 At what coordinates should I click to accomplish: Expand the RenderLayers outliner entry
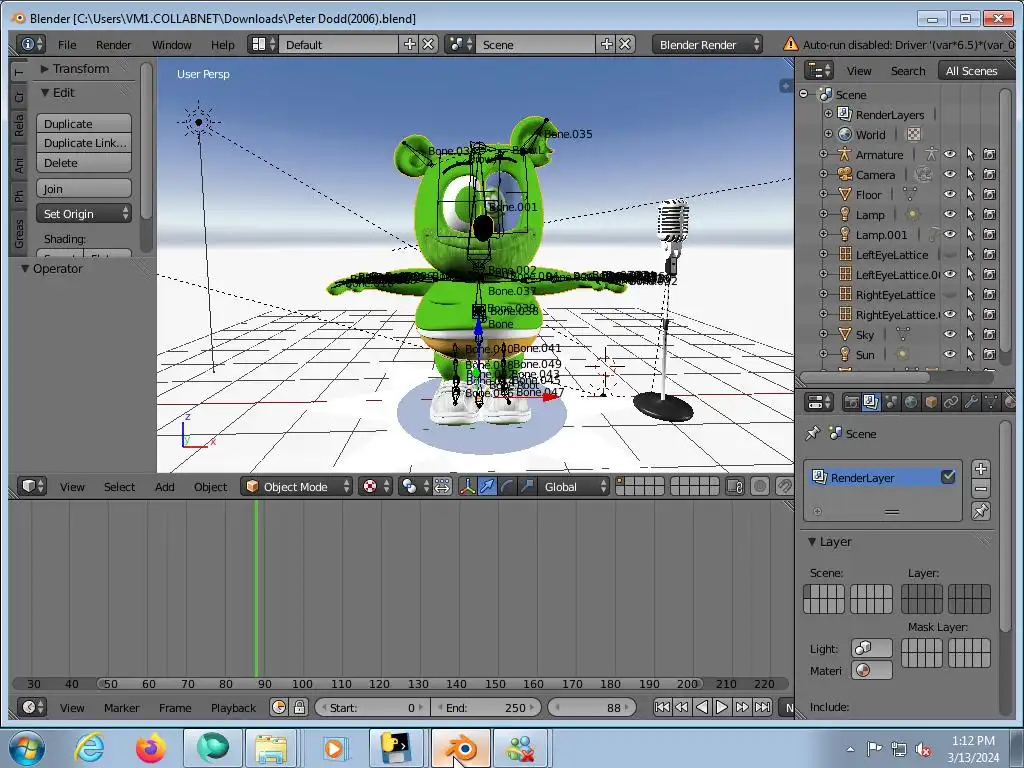click(828, 114)
